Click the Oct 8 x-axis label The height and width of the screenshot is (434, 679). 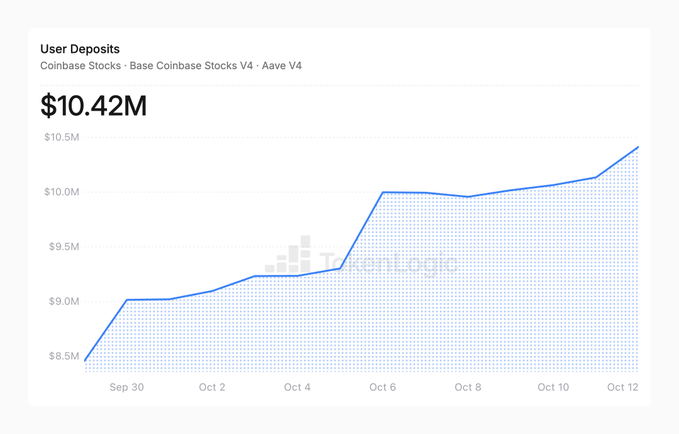coord(468,387)
